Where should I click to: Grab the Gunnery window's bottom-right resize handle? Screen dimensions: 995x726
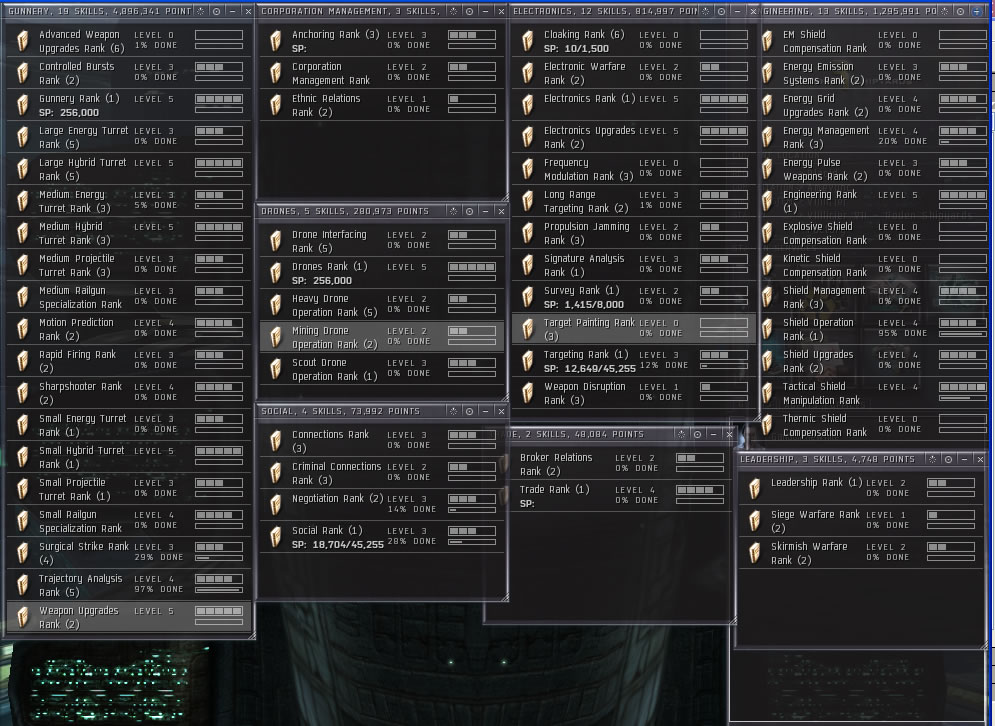click(x=251, y=635)
